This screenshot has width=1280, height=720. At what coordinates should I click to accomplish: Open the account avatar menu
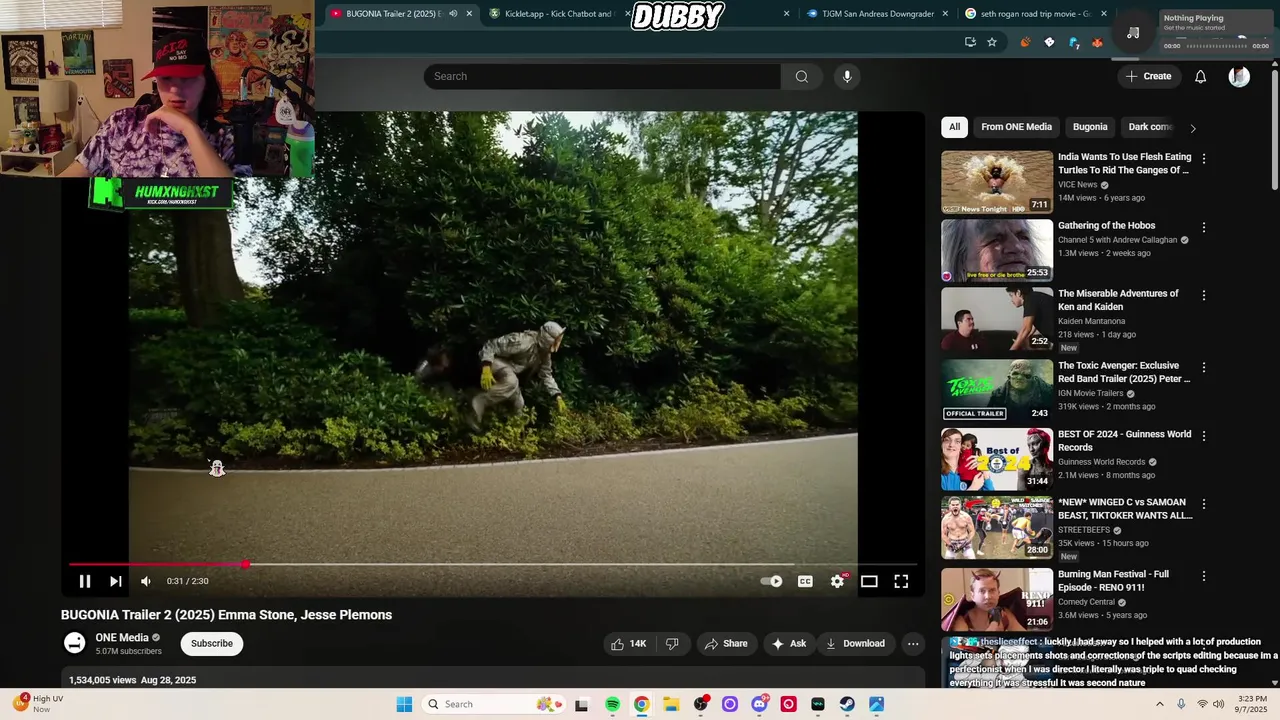(1239, 76)
